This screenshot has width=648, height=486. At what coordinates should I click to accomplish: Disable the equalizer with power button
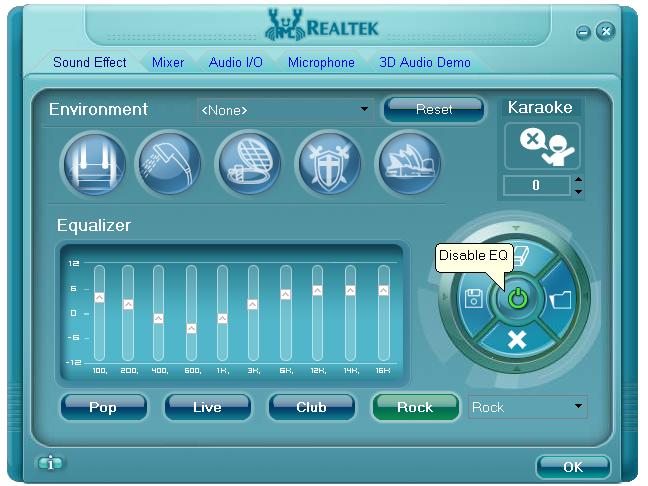(x=517, y=298)
